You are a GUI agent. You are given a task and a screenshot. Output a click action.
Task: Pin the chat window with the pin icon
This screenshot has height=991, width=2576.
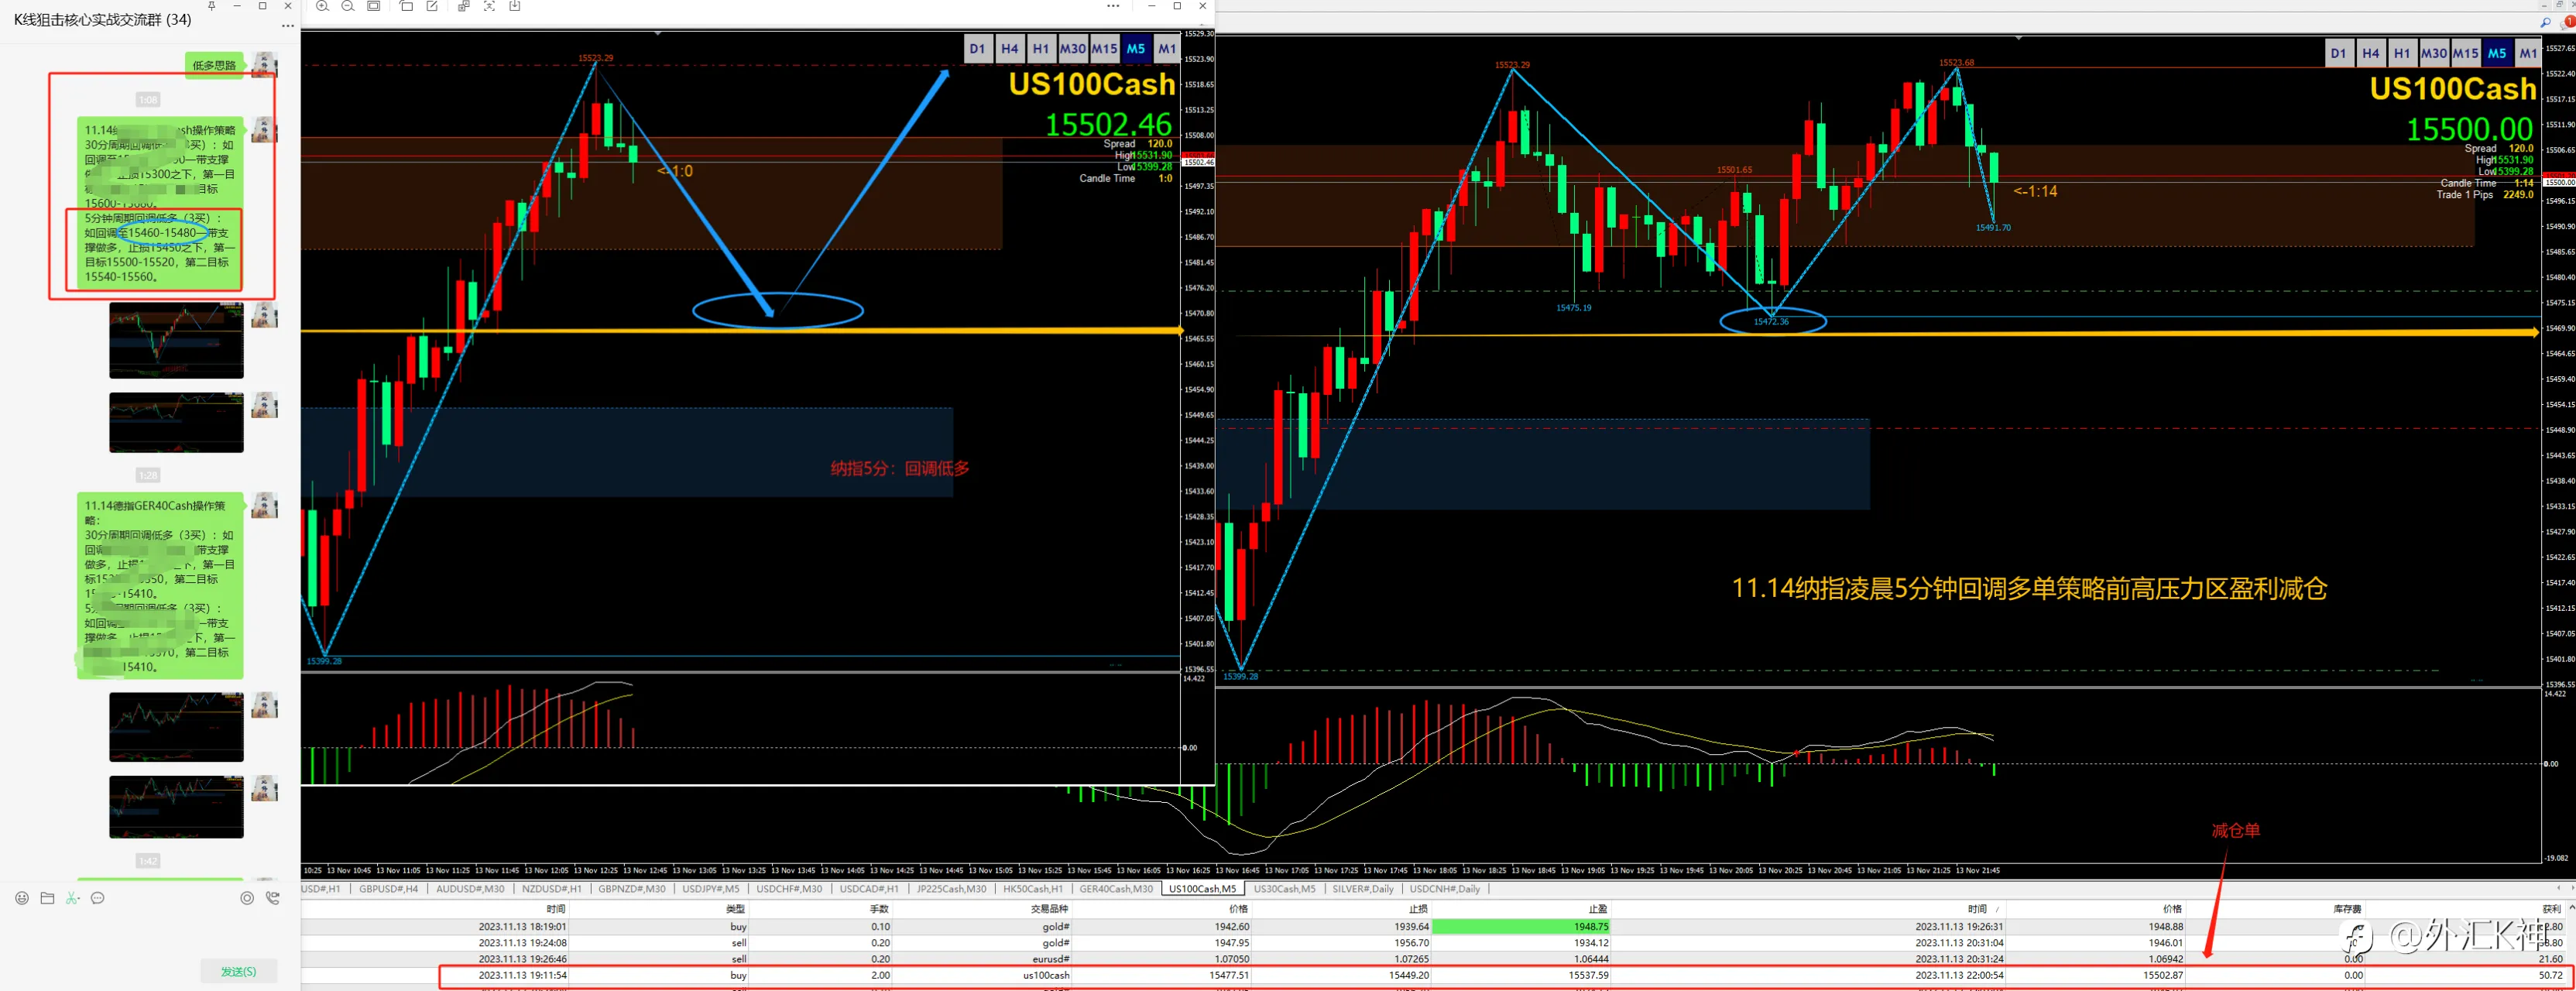[211, 6]
